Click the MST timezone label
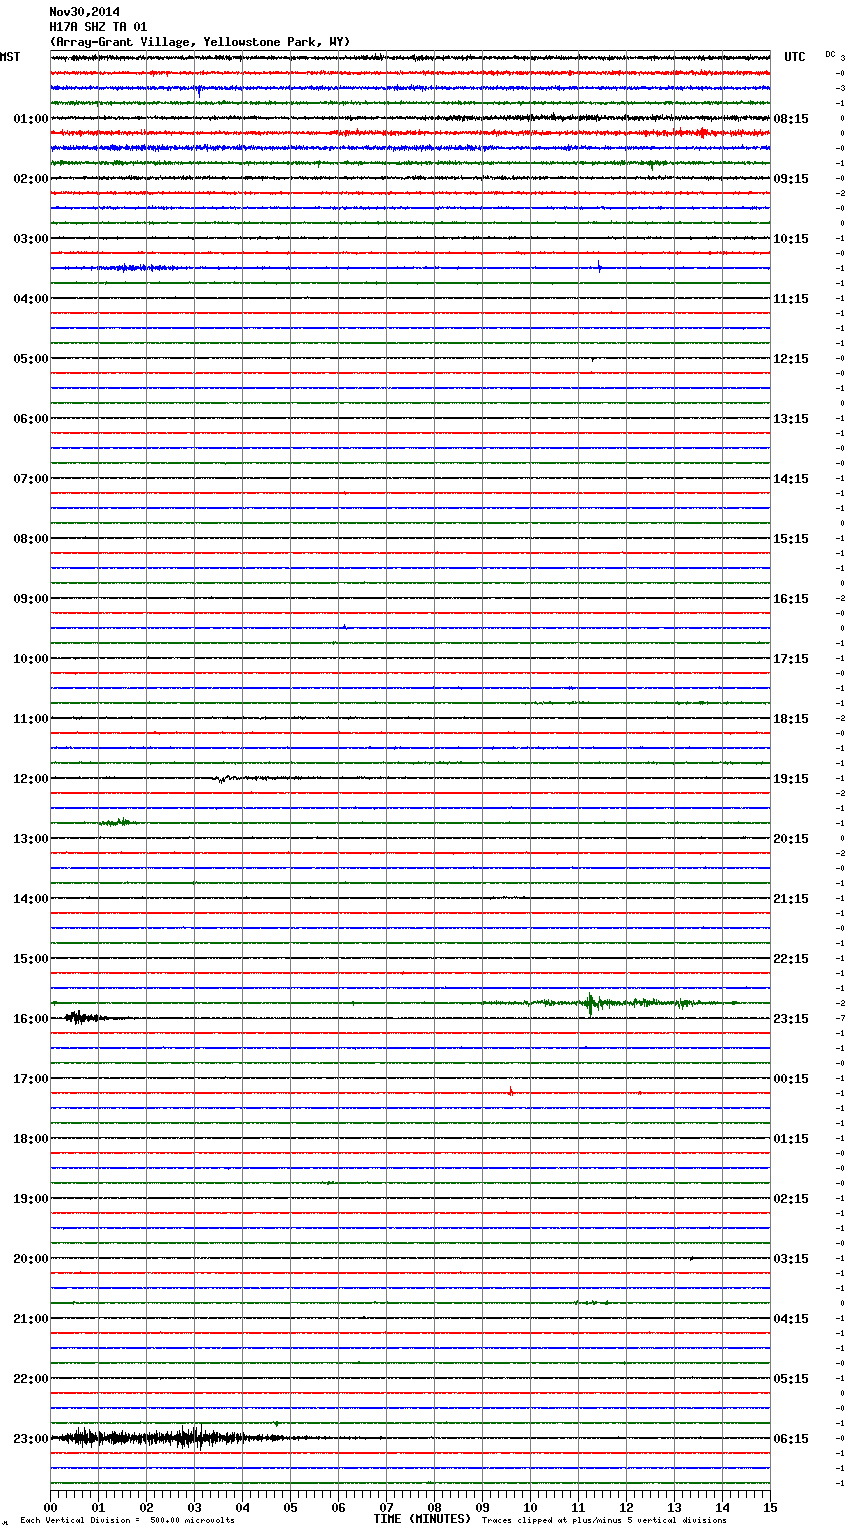Viewport: 850px width, 1534px height. click(x=10, y=57)
